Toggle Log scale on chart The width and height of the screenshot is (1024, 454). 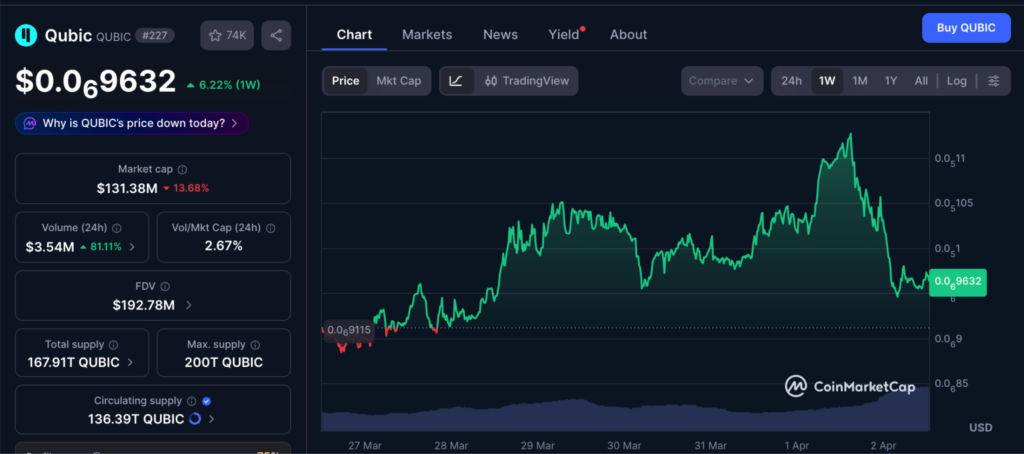pos(957,81)
